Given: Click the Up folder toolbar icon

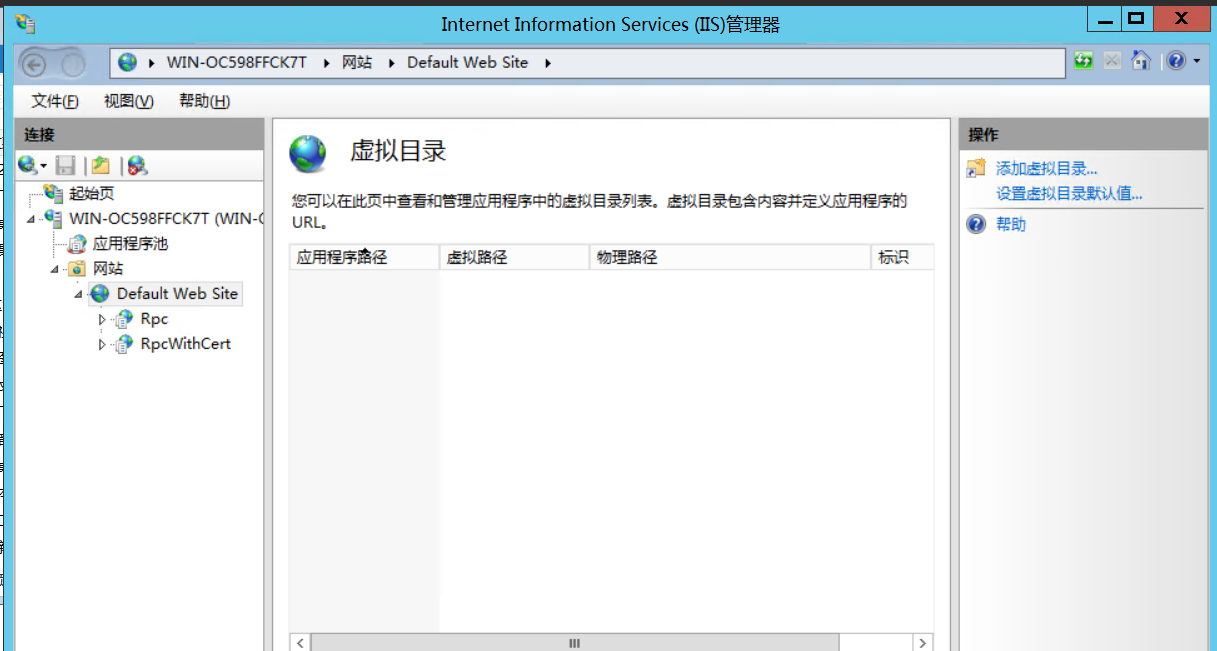Looking at the screenshot, I should point(101,165).
